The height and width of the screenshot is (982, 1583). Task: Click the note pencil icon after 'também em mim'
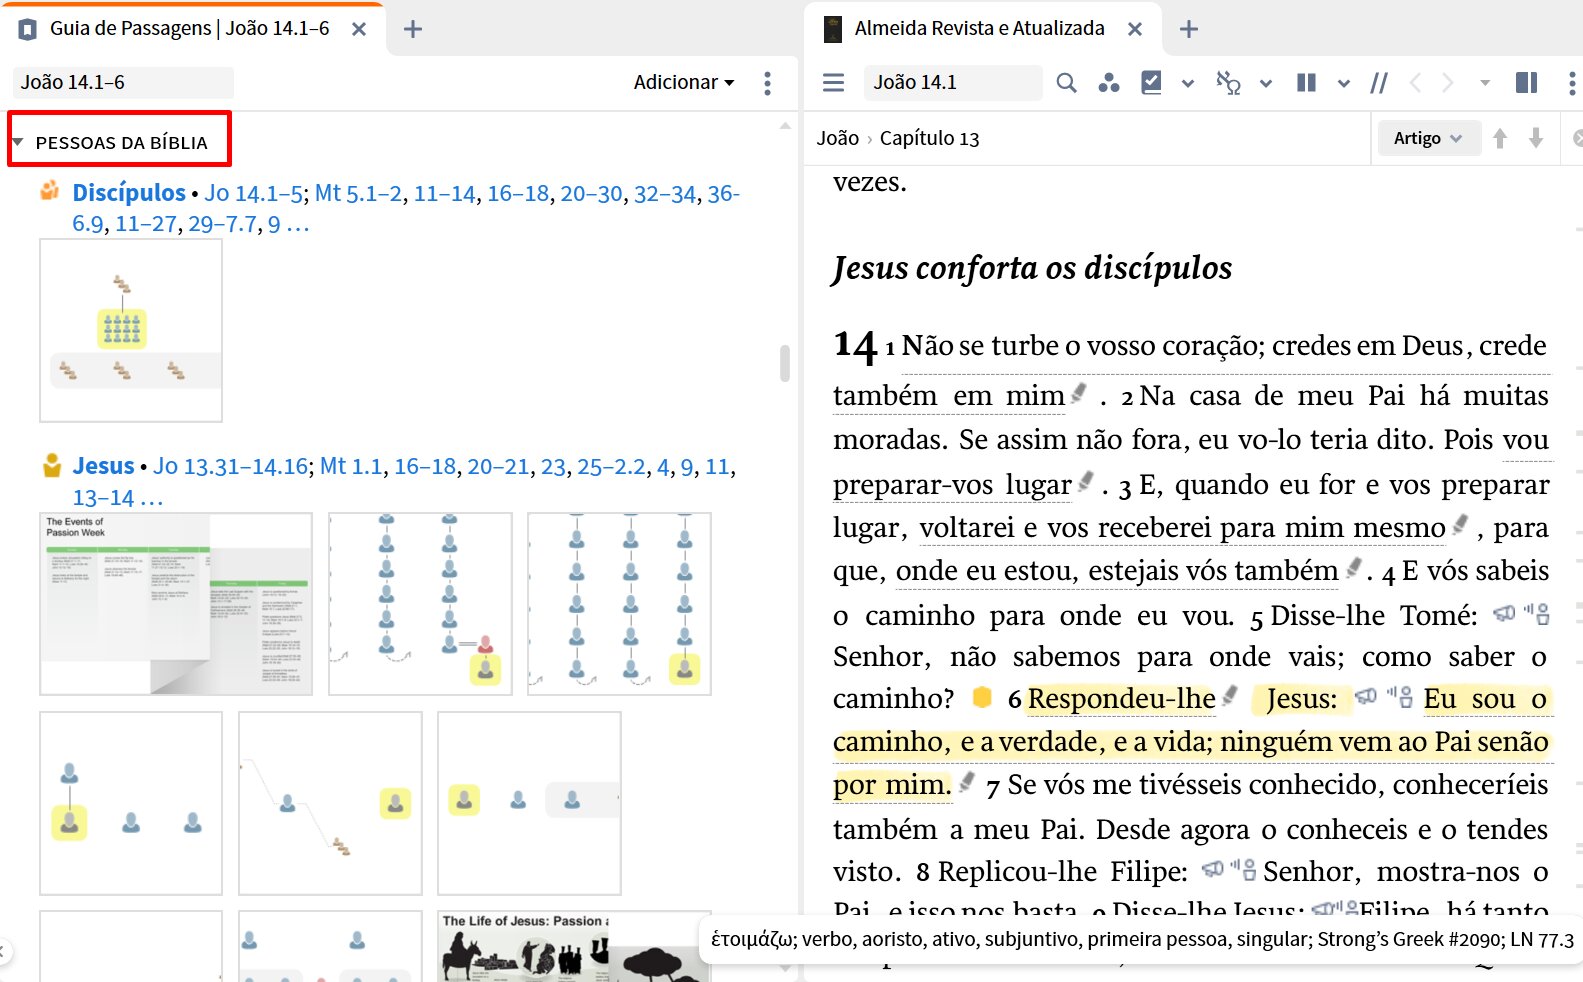pyautogui.click(x=1079, y=393)
